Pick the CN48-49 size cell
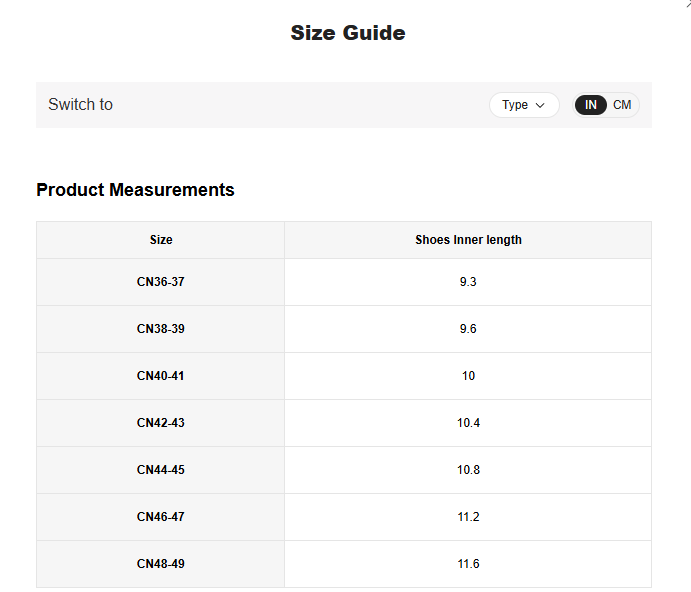This screenshot has height=592, width=691. (161, 564)
